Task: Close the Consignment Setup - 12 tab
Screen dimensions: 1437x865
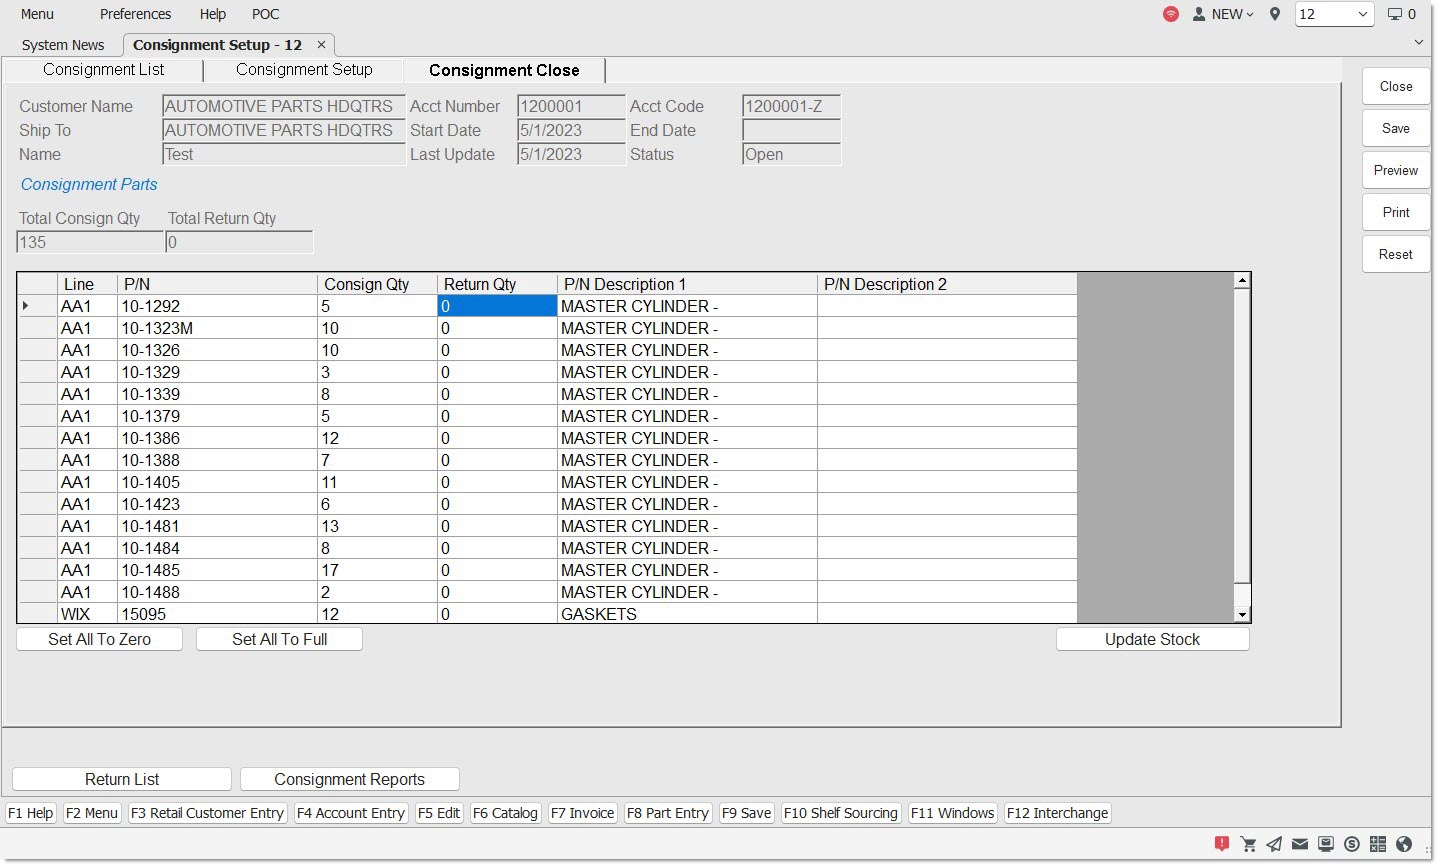Action: tap(321, 45)
